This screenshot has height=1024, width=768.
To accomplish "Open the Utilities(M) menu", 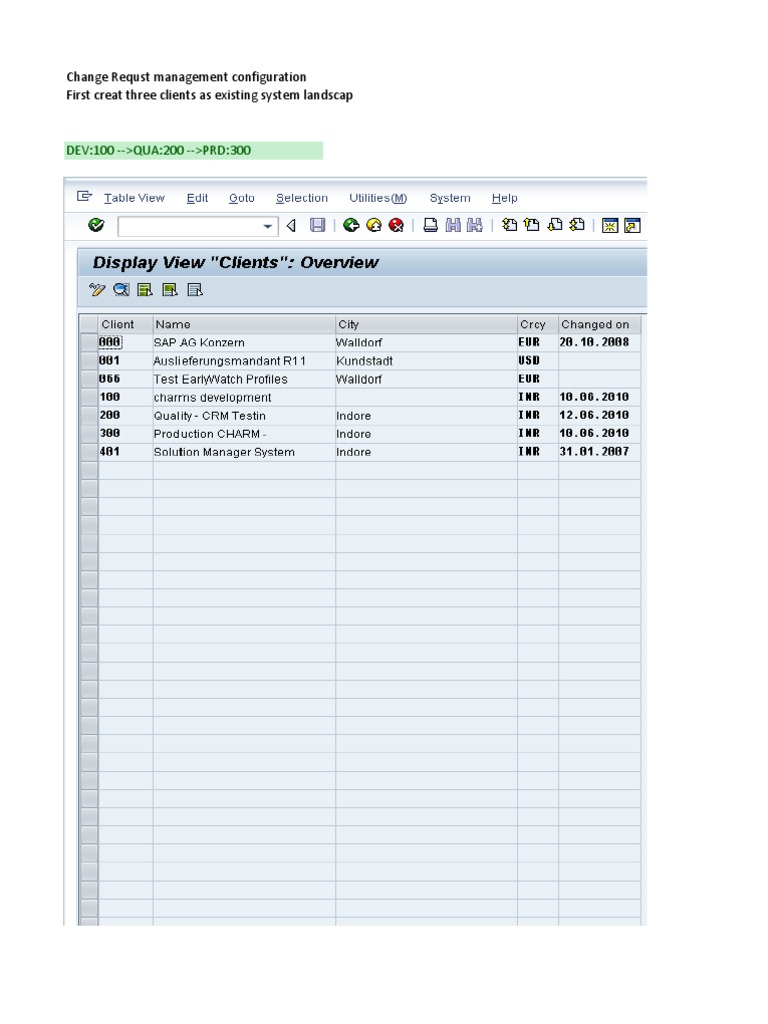I will (378, 198).
